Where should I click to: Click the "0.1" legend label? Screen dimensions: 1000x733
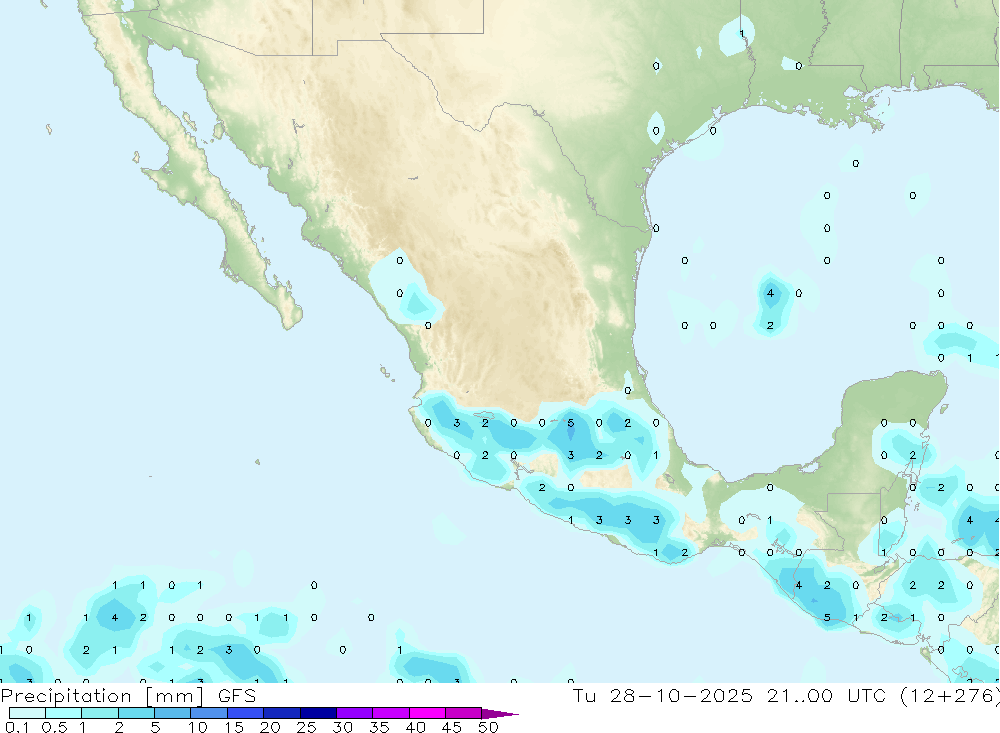(x=17, y=727)
